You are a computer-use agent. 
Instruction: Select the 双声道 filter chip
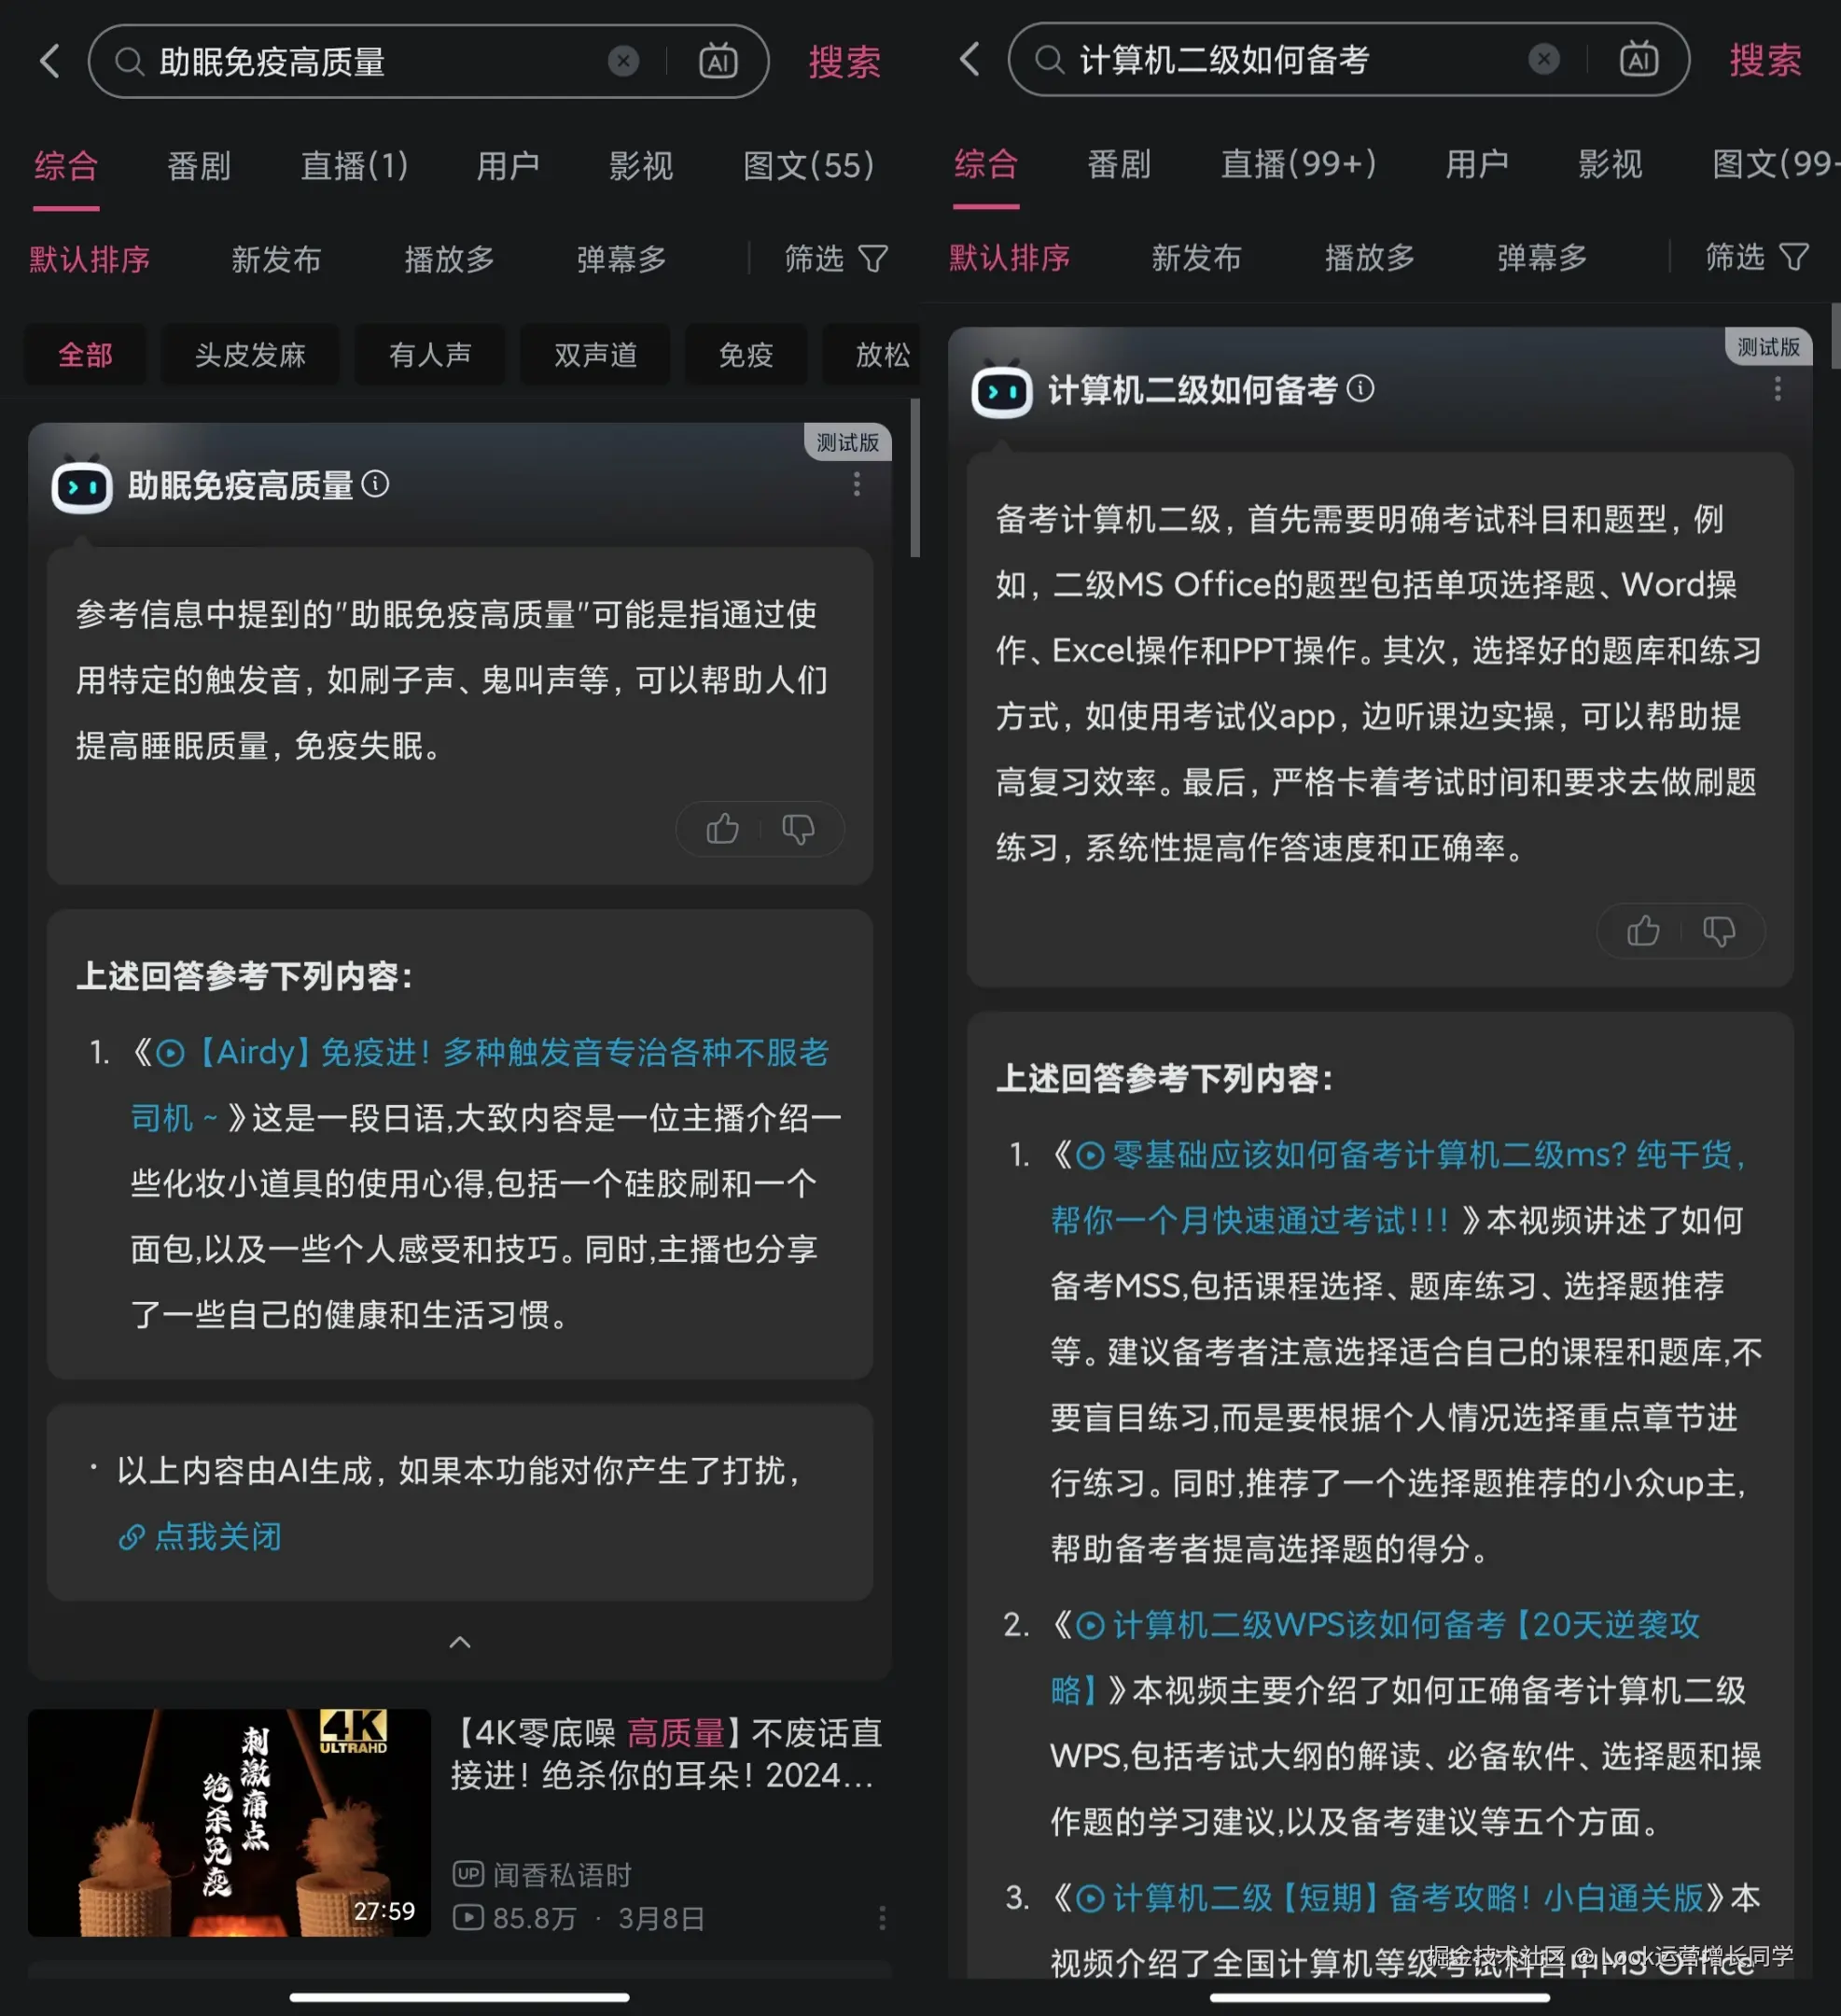coord(595,354)
